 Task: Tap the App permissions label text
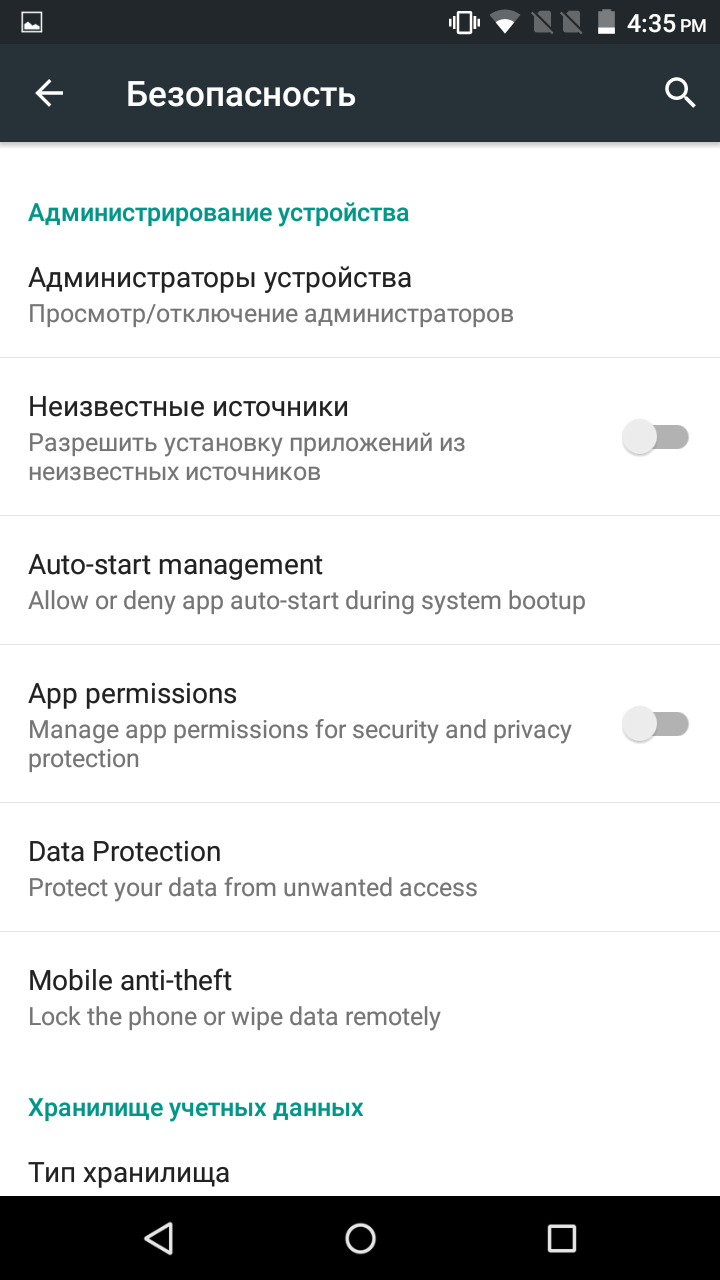[x=133, y=694]
